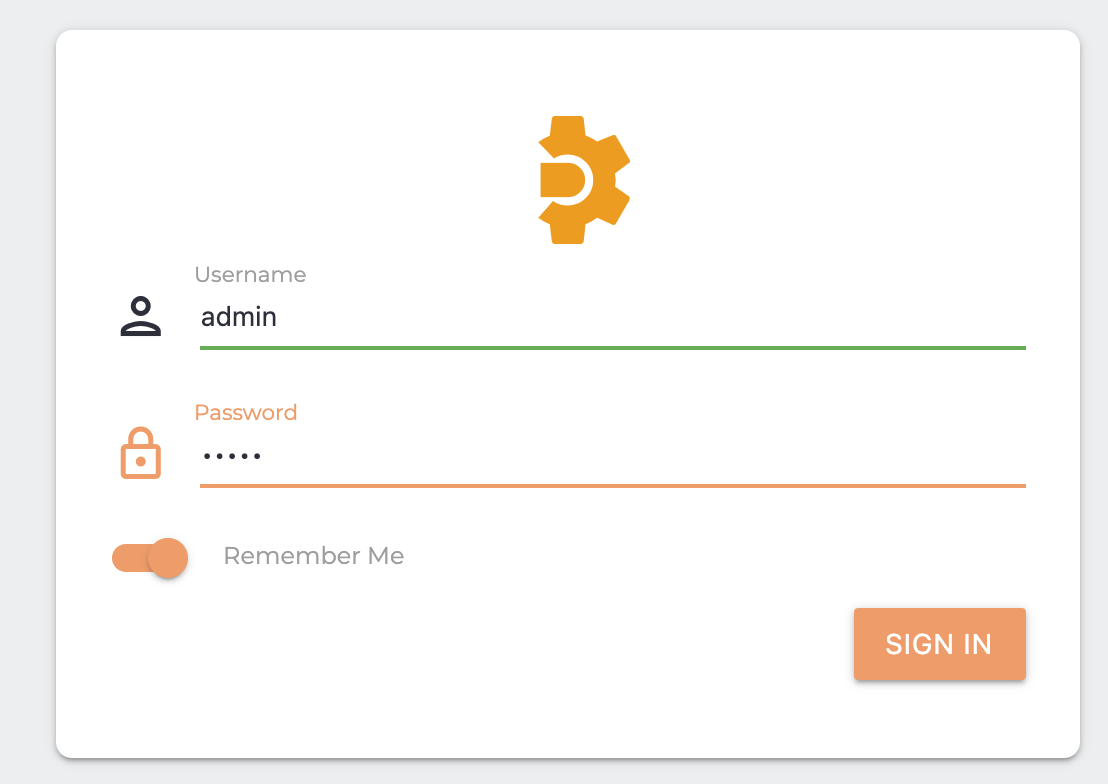Submit the login form with SIGN IN
This screenshot has height=784, width=1108.
tap(939, 644)
